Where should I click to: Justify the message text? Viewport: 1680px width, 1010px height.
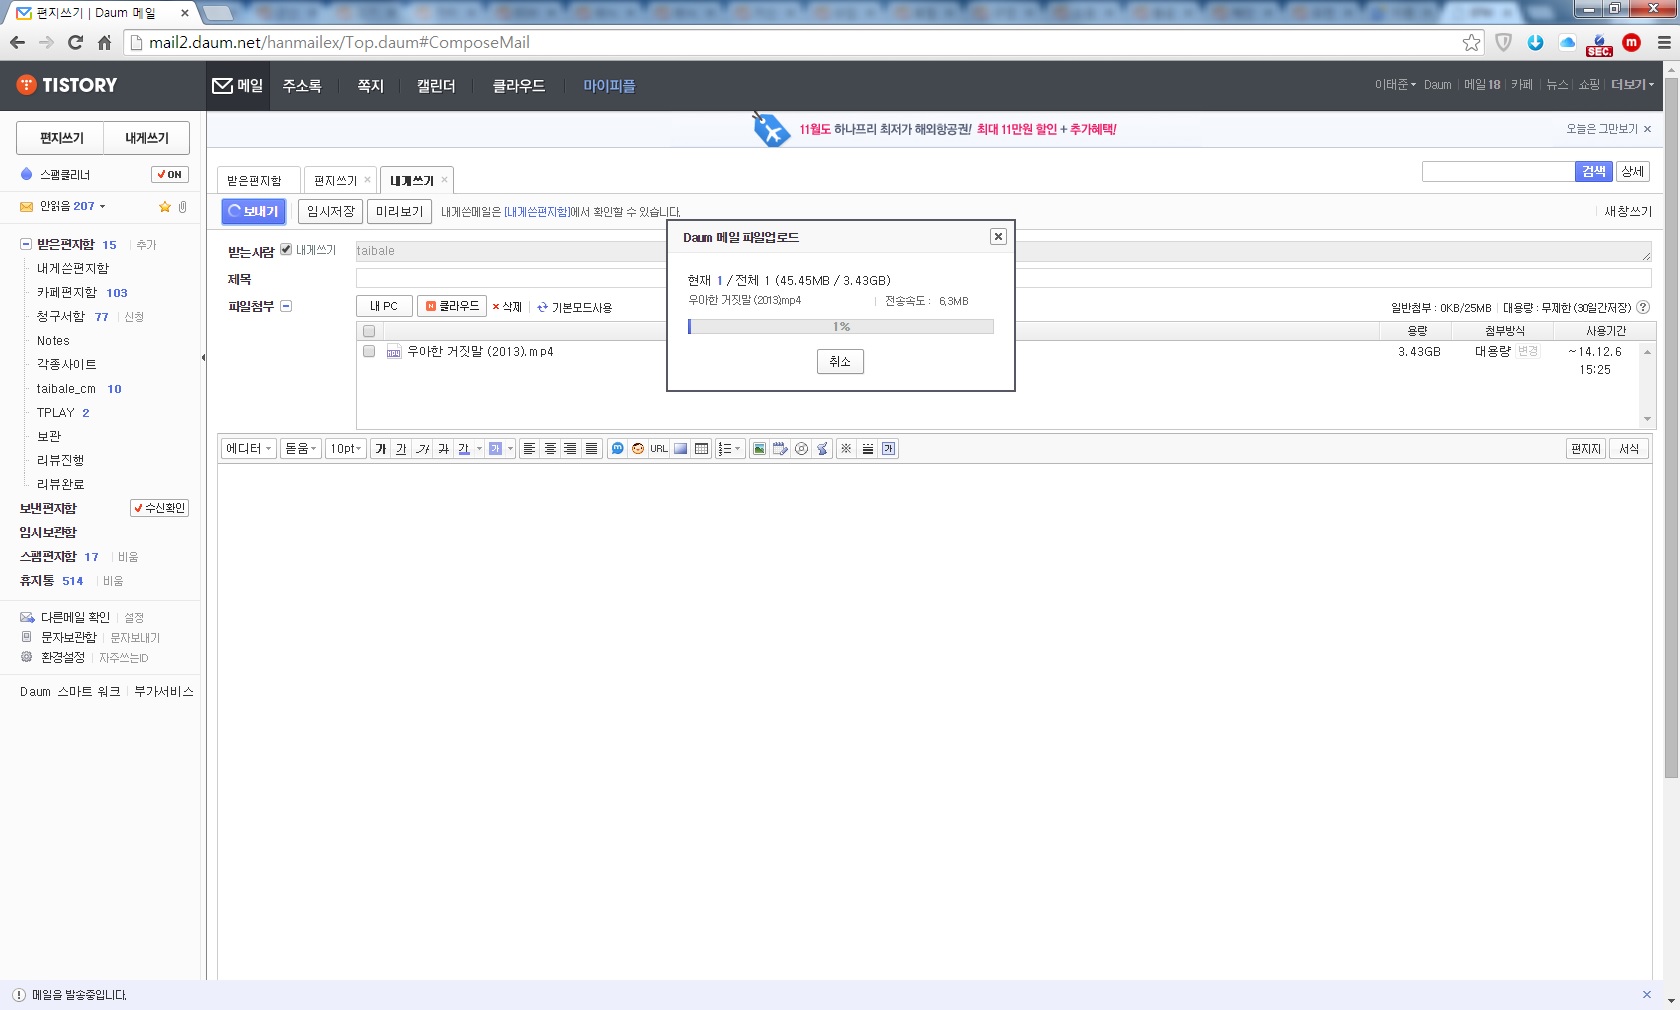tap(591, 449)
